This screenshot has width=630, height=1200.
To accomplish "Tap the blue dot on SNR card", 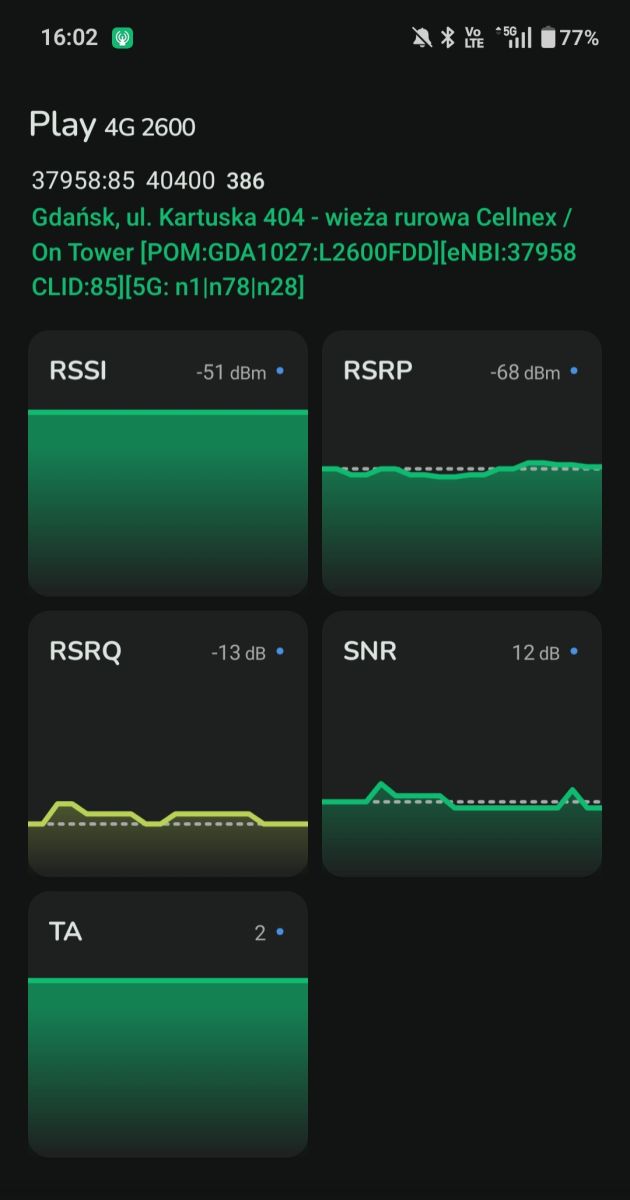I will pos(574,651).
